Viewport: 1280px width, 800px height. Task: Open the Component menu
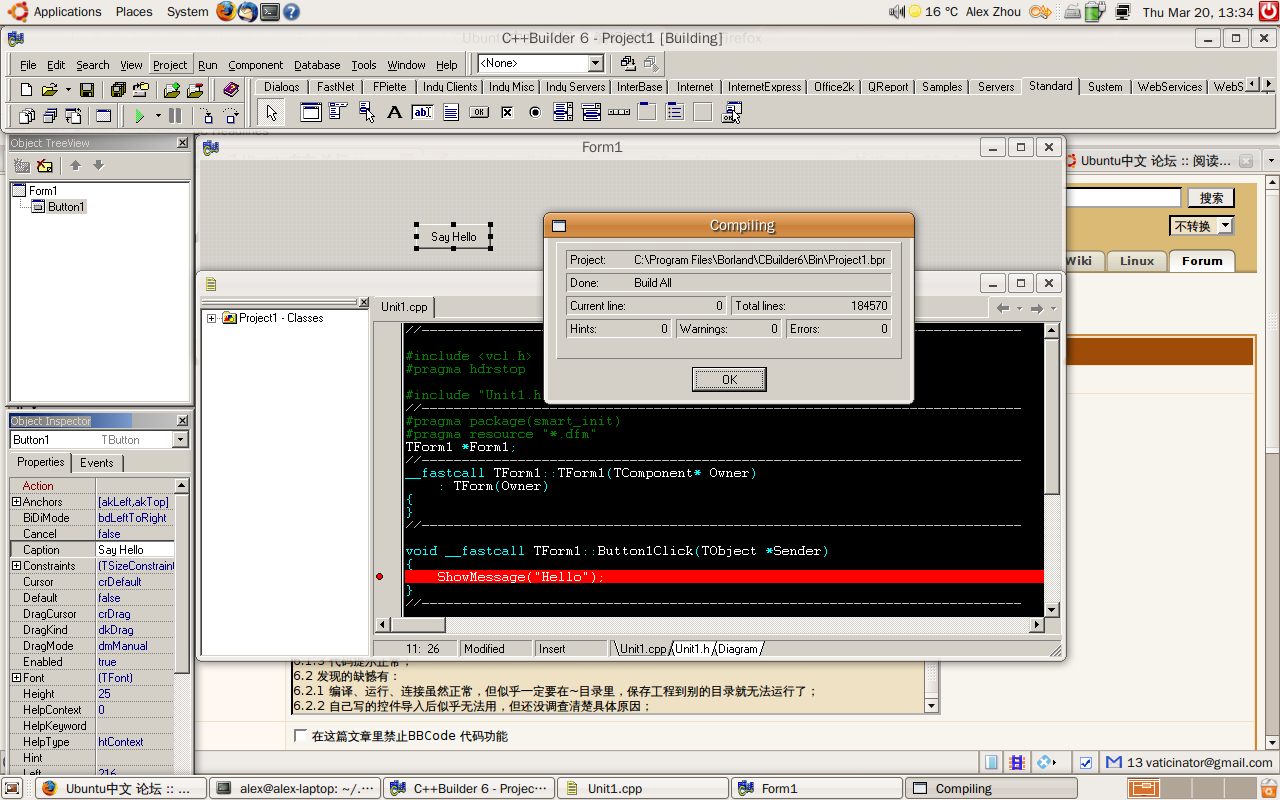point(255,65)
